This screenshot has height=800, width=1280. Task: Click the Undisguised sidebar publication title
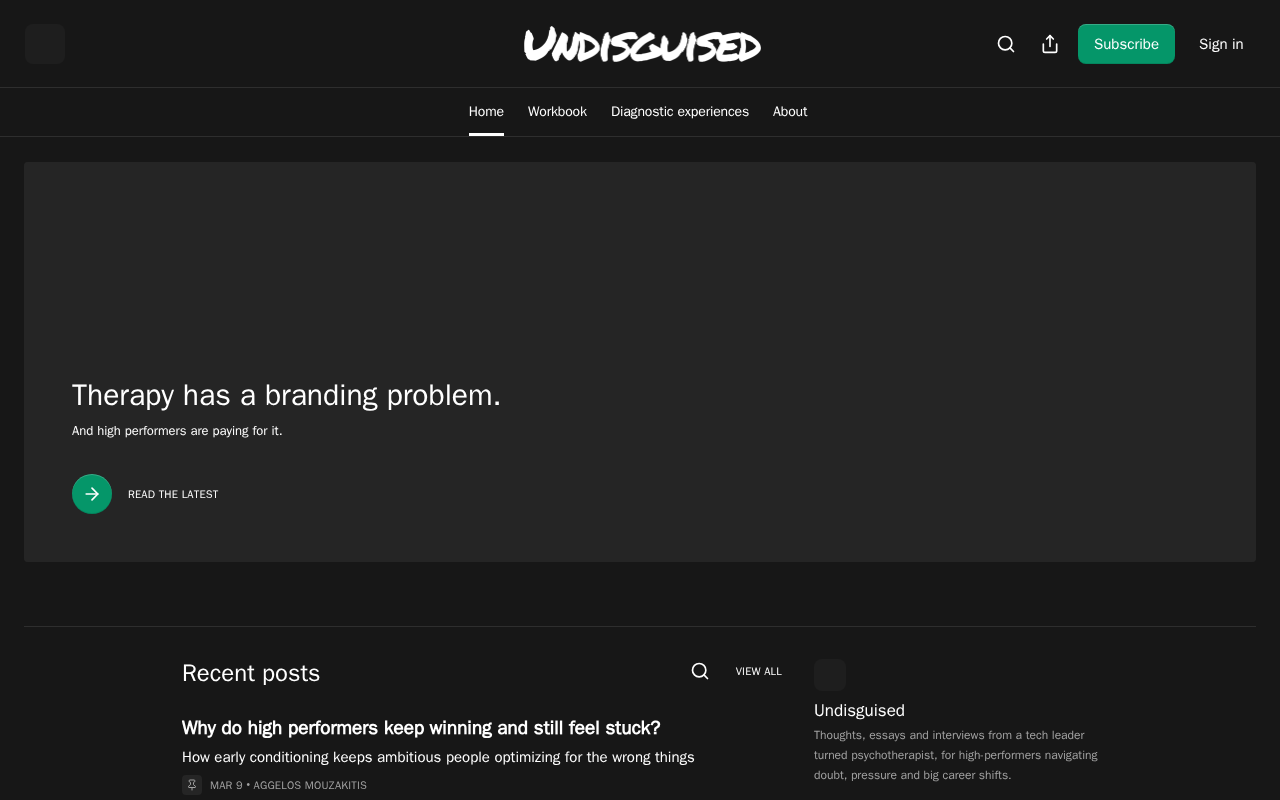[859, 710]
